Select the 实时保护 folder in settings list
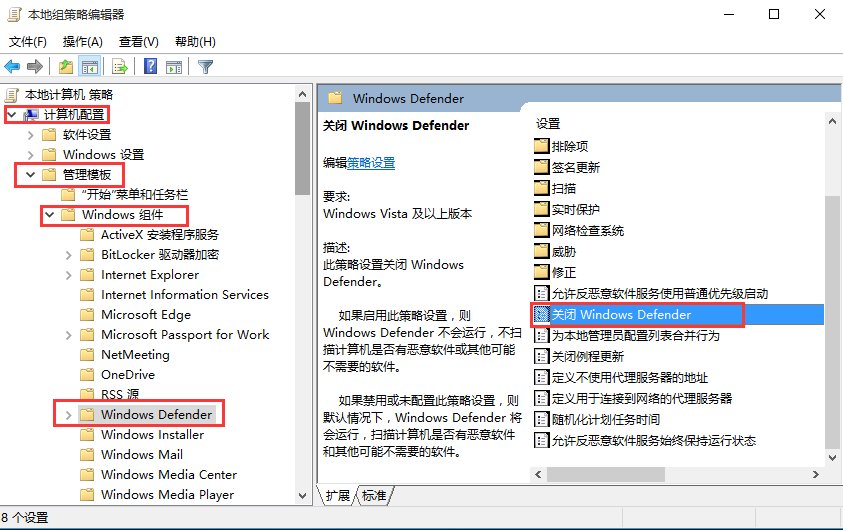 tap(575, 210)
